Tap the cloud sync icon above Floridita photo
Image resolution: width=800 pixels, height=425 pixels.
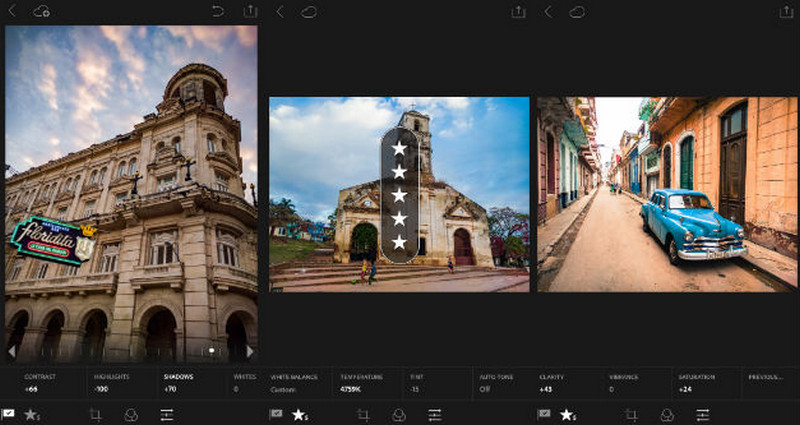pos(41,11)
